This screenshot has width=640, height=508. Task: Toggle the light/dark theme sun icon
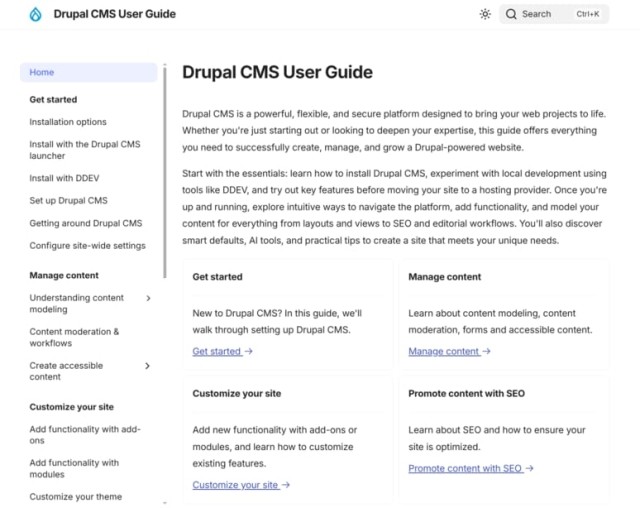pyautogui.click(x=485, y=14)
